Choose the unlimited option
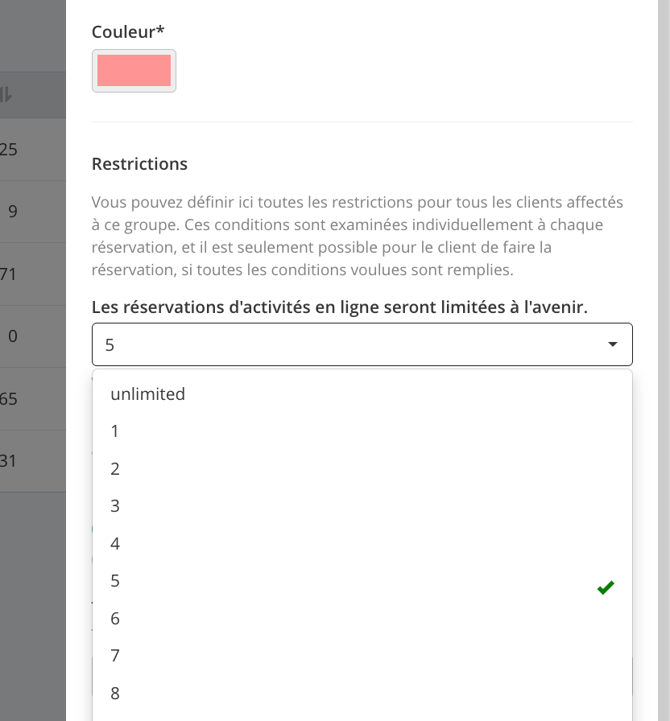 click(362, 394)
